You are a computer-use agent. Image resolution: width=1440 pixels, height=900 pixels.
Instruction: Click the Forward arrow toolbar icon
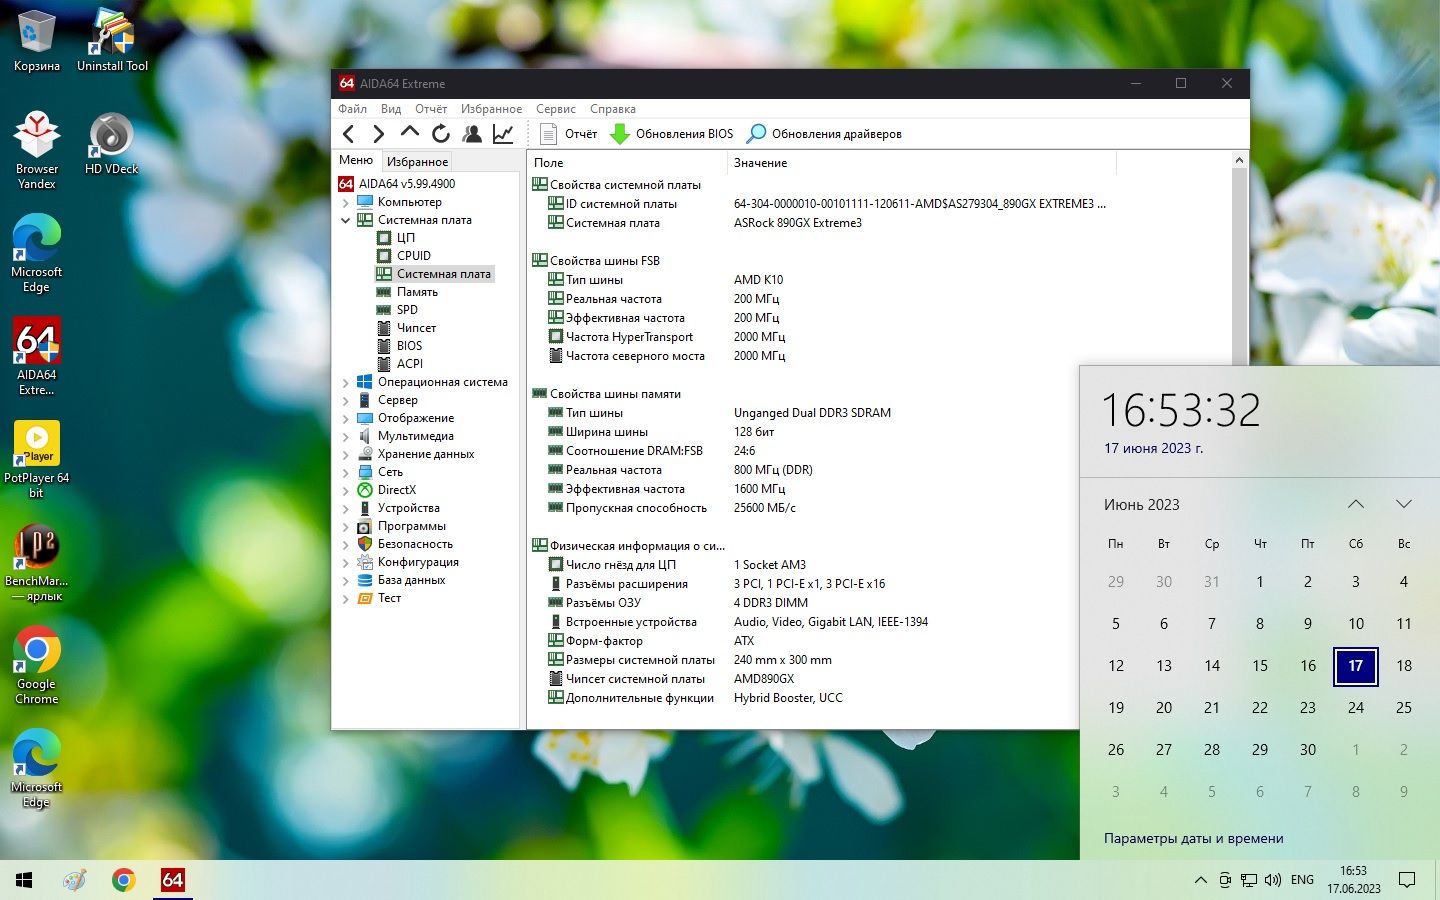378,134
